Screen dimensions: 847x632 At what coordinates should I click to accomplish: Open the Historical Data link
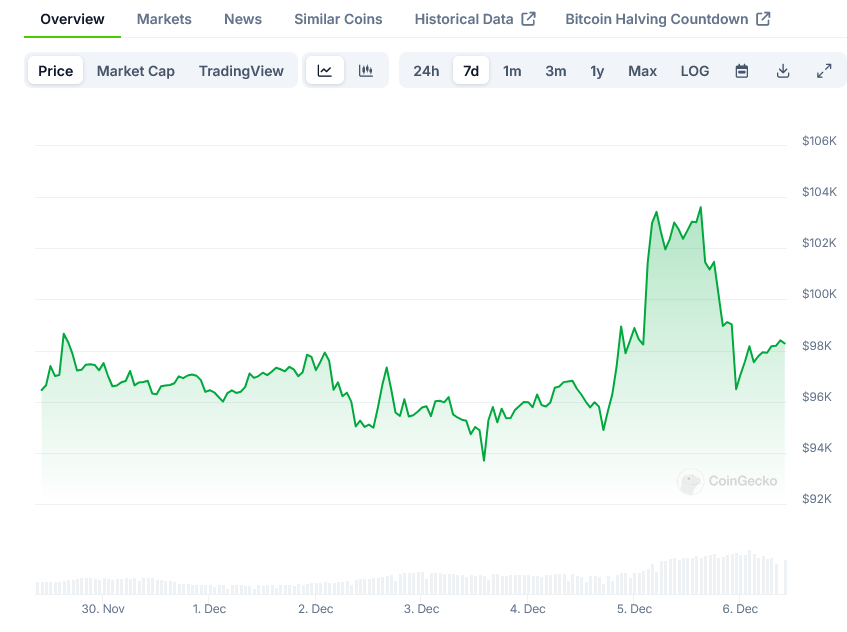click(x=464, y=19)
